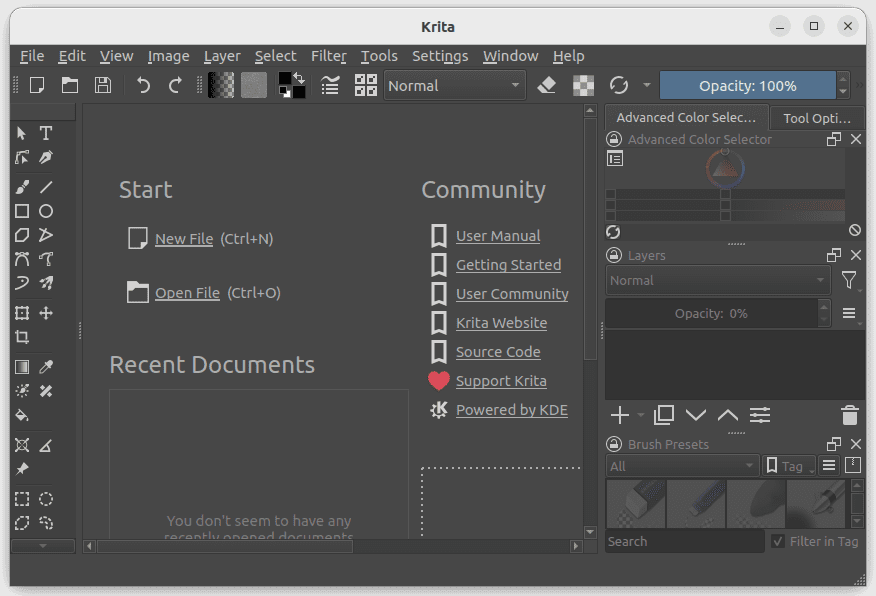
Task: Switch to the Tool Options tab
Action: tap(817, 117)
